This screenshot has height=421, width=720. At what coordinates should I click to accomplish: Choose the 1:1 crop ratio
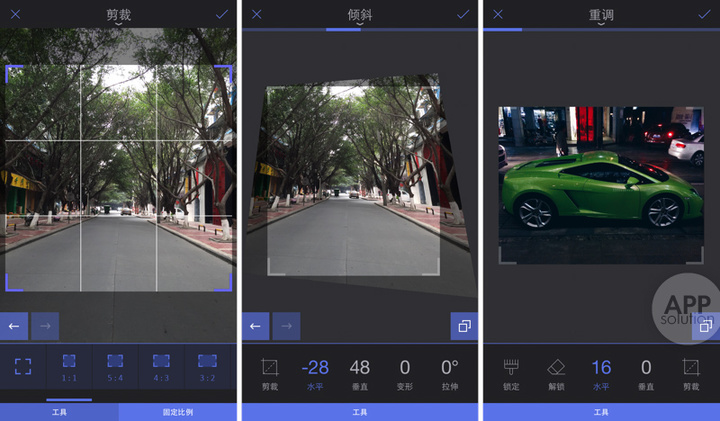pos(69,366)
